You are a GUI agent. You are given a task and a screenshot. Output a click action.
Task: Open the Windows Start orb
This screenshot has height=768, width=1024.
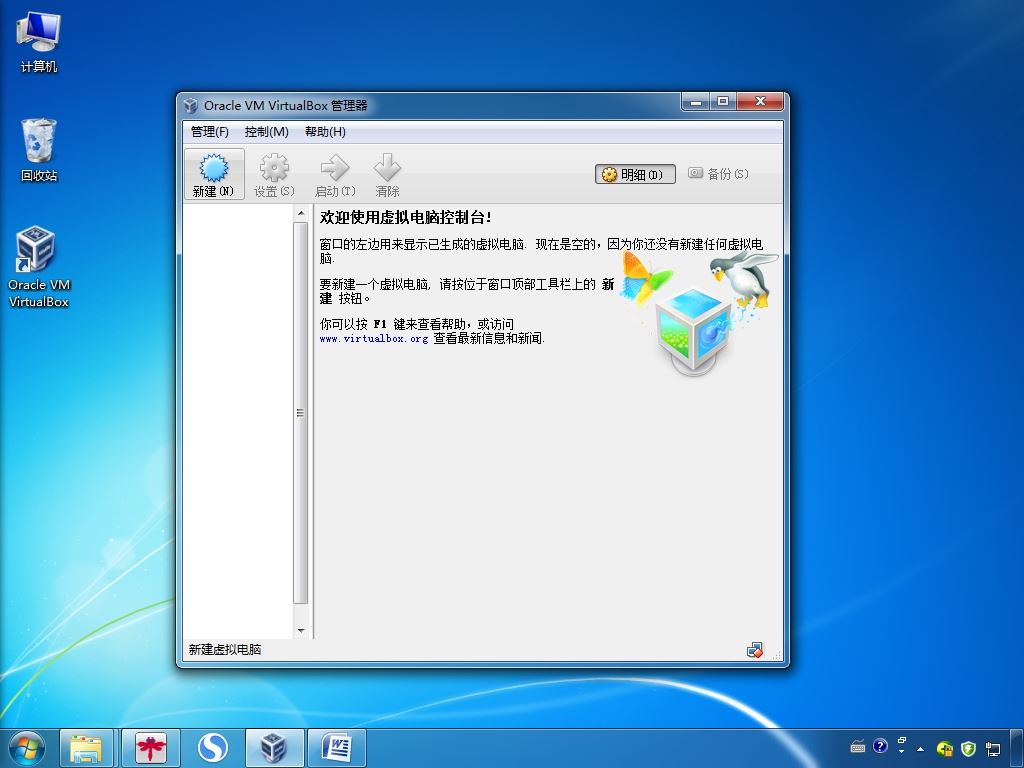click(x=27, y=748)
